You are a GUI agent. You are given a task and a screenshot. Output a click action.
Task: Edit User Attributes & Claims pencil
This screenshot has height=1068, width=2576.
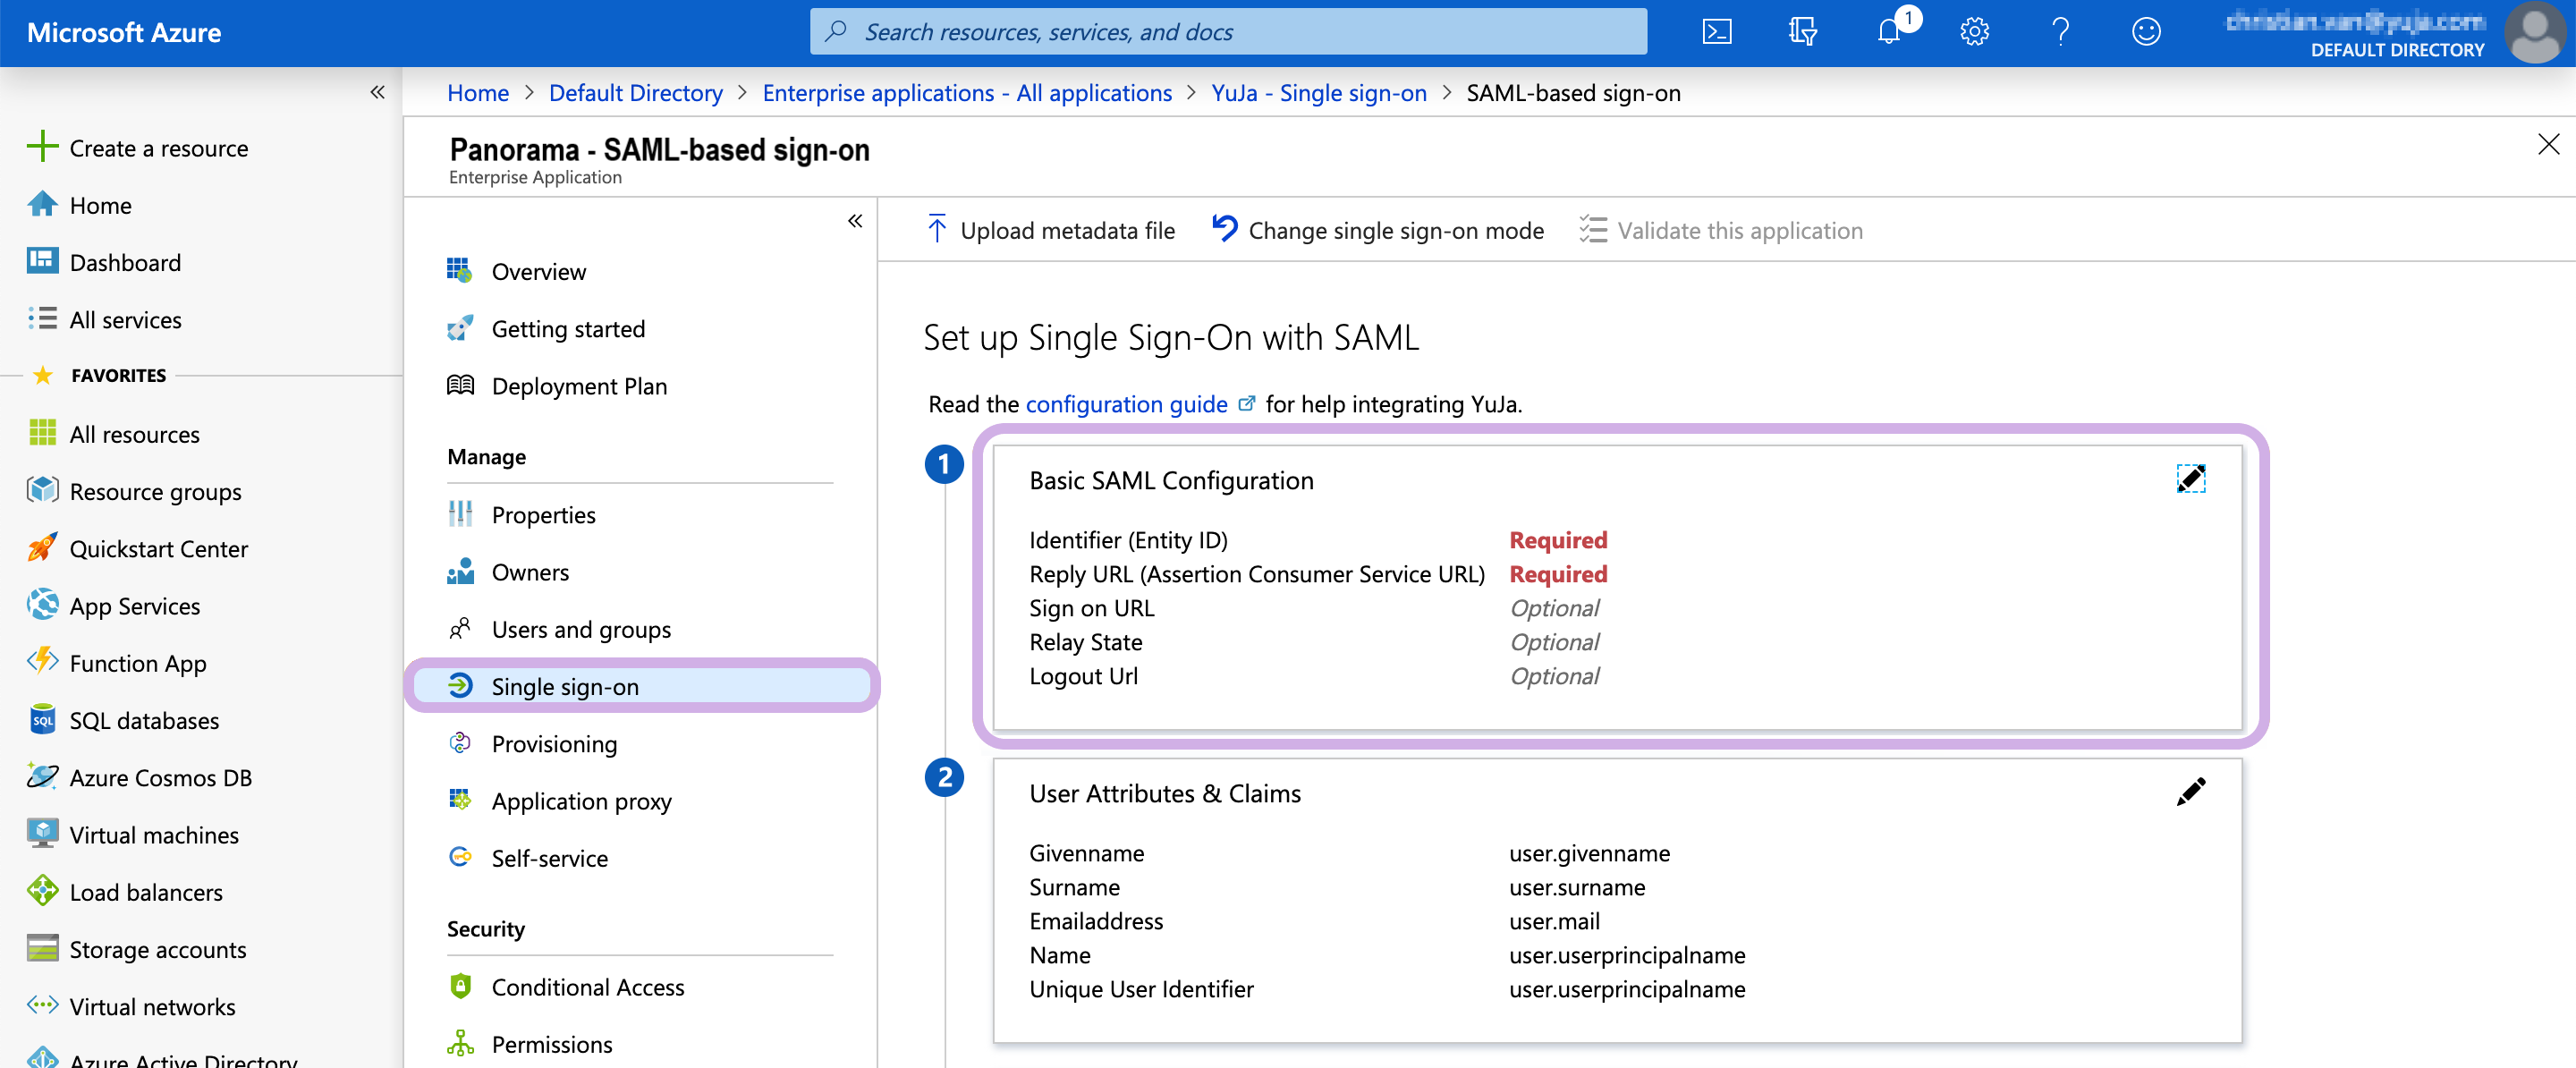coord(2190,792)
